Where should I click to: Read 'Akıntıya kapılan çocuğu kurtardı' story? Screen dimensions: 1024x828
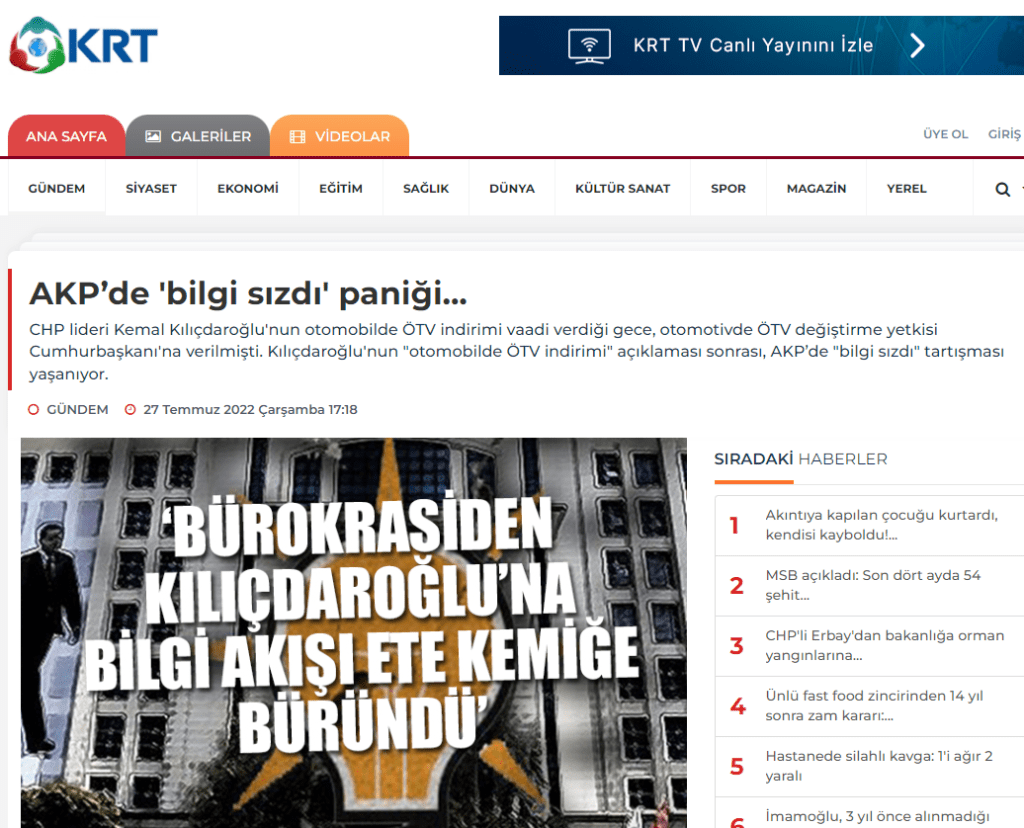(880, 525)
